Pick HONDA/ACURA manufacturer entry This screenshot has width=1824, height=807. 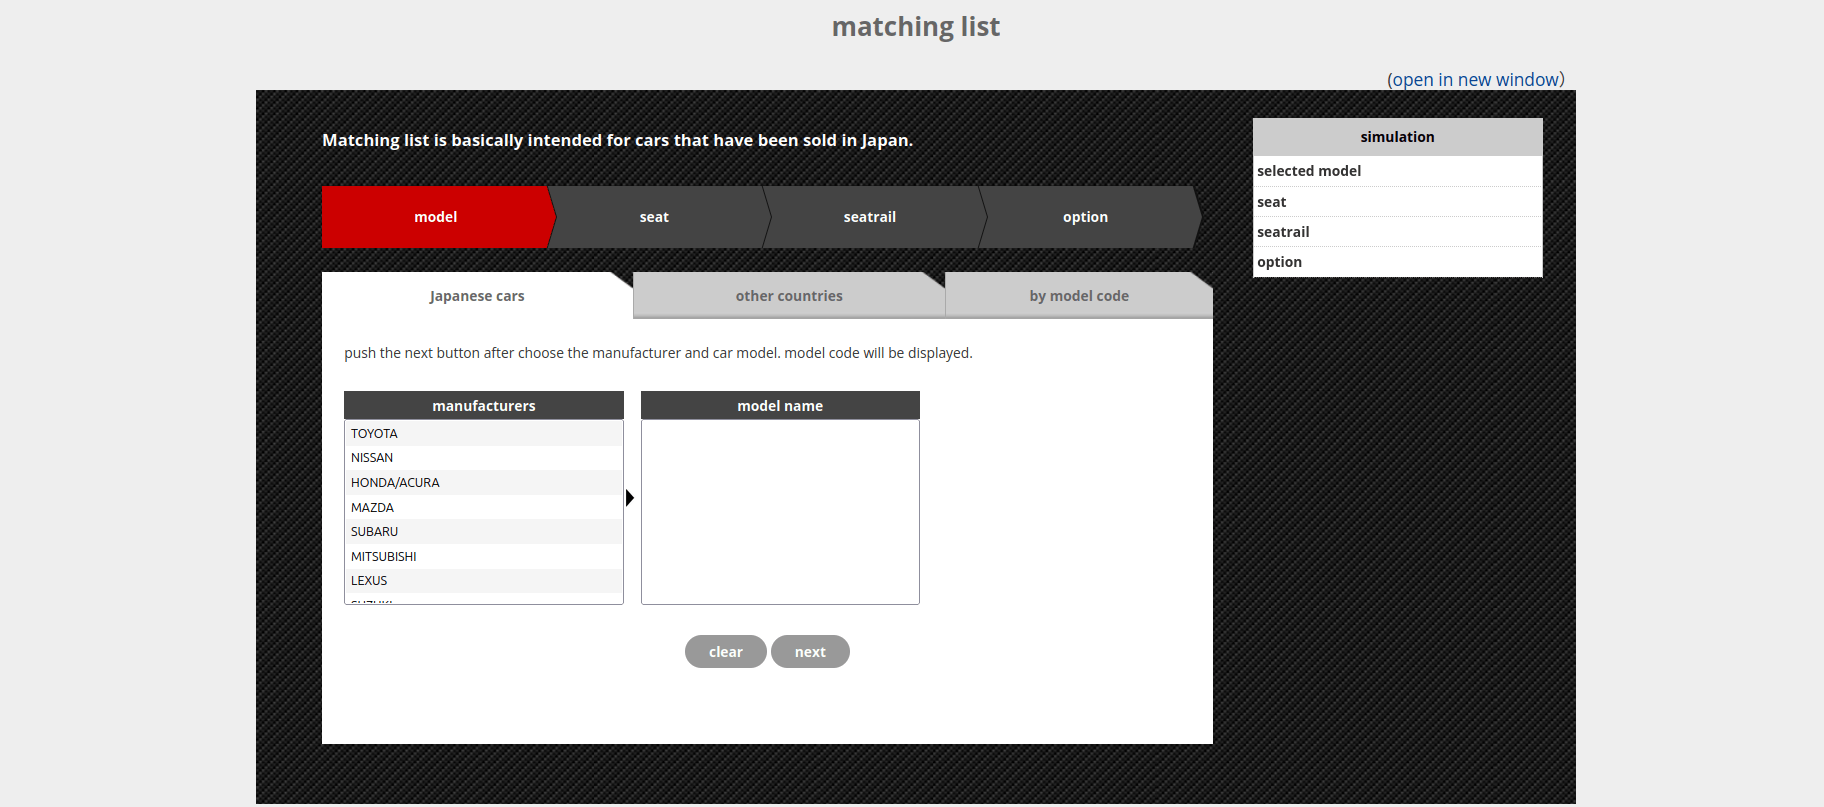click(x=395, y=482)
